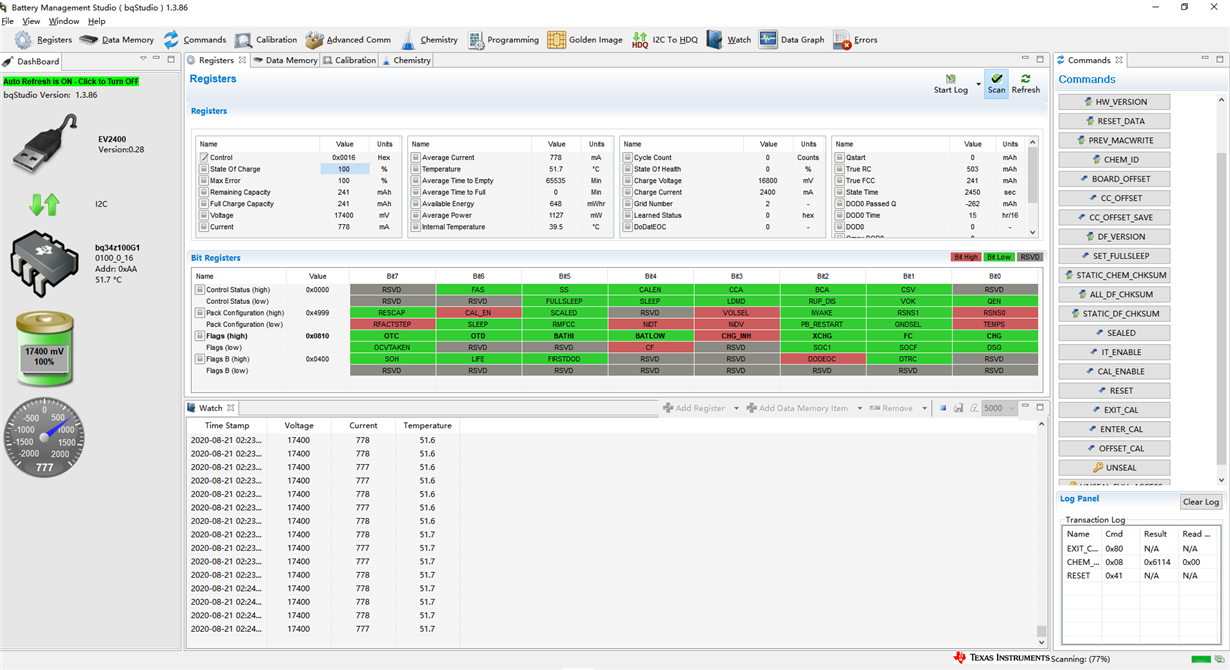Screen dimensions: 1230x670
Task: Toggle the Scan checkmark button
Action: pyautogui.click(x=996, y=83)
